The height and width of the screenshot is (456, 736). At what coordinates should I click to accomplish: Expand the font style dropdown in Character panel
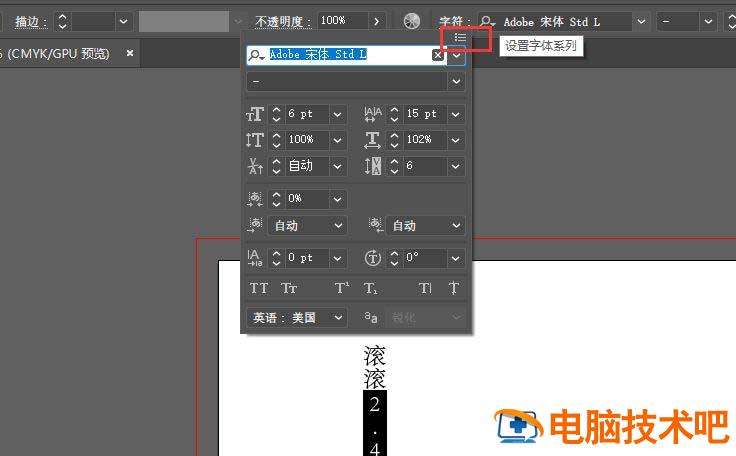click(x=456, y=82)
